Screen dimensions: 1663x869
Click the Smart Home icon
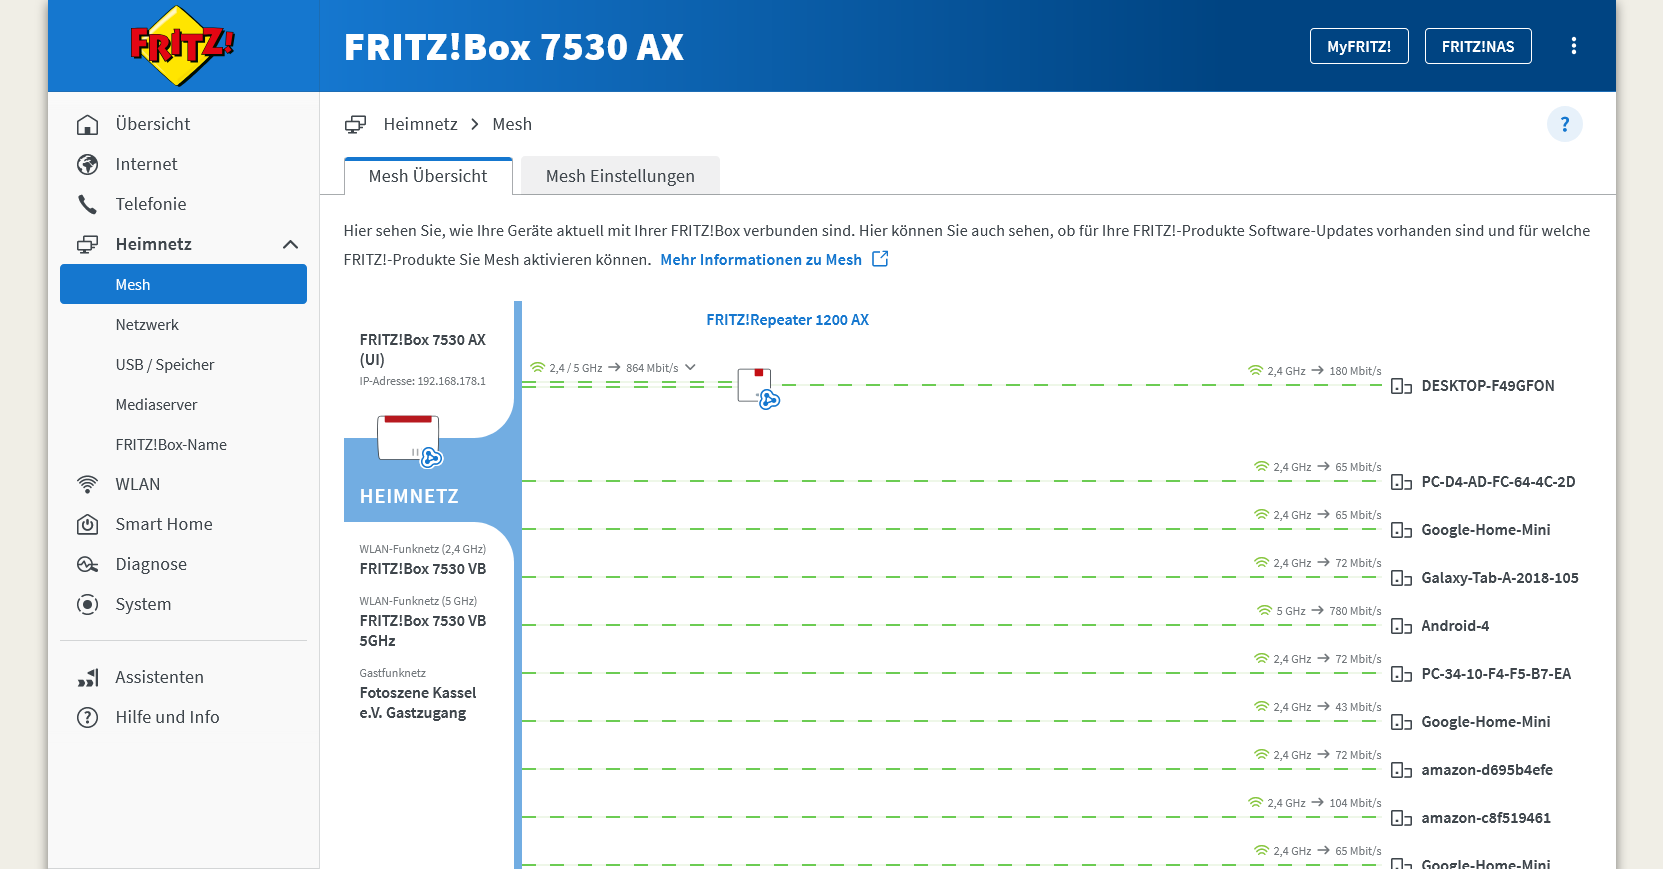(88, 524)
